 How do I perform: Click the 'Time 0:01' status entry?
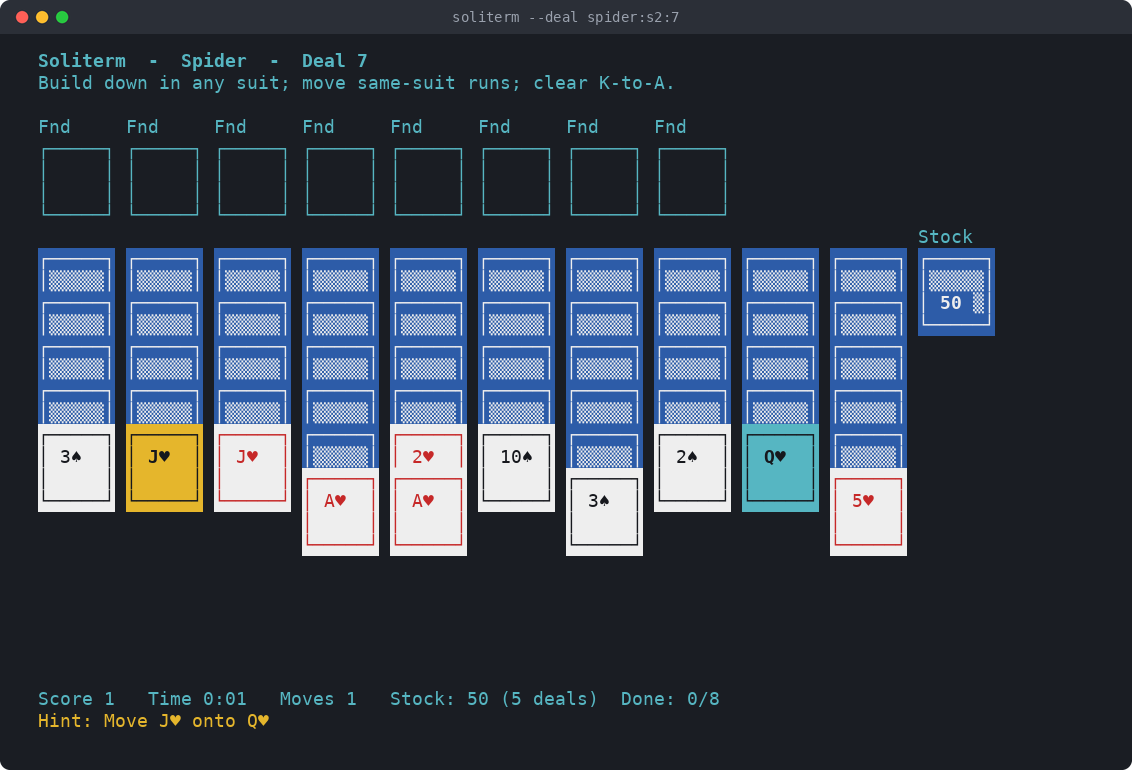[197, 699]
